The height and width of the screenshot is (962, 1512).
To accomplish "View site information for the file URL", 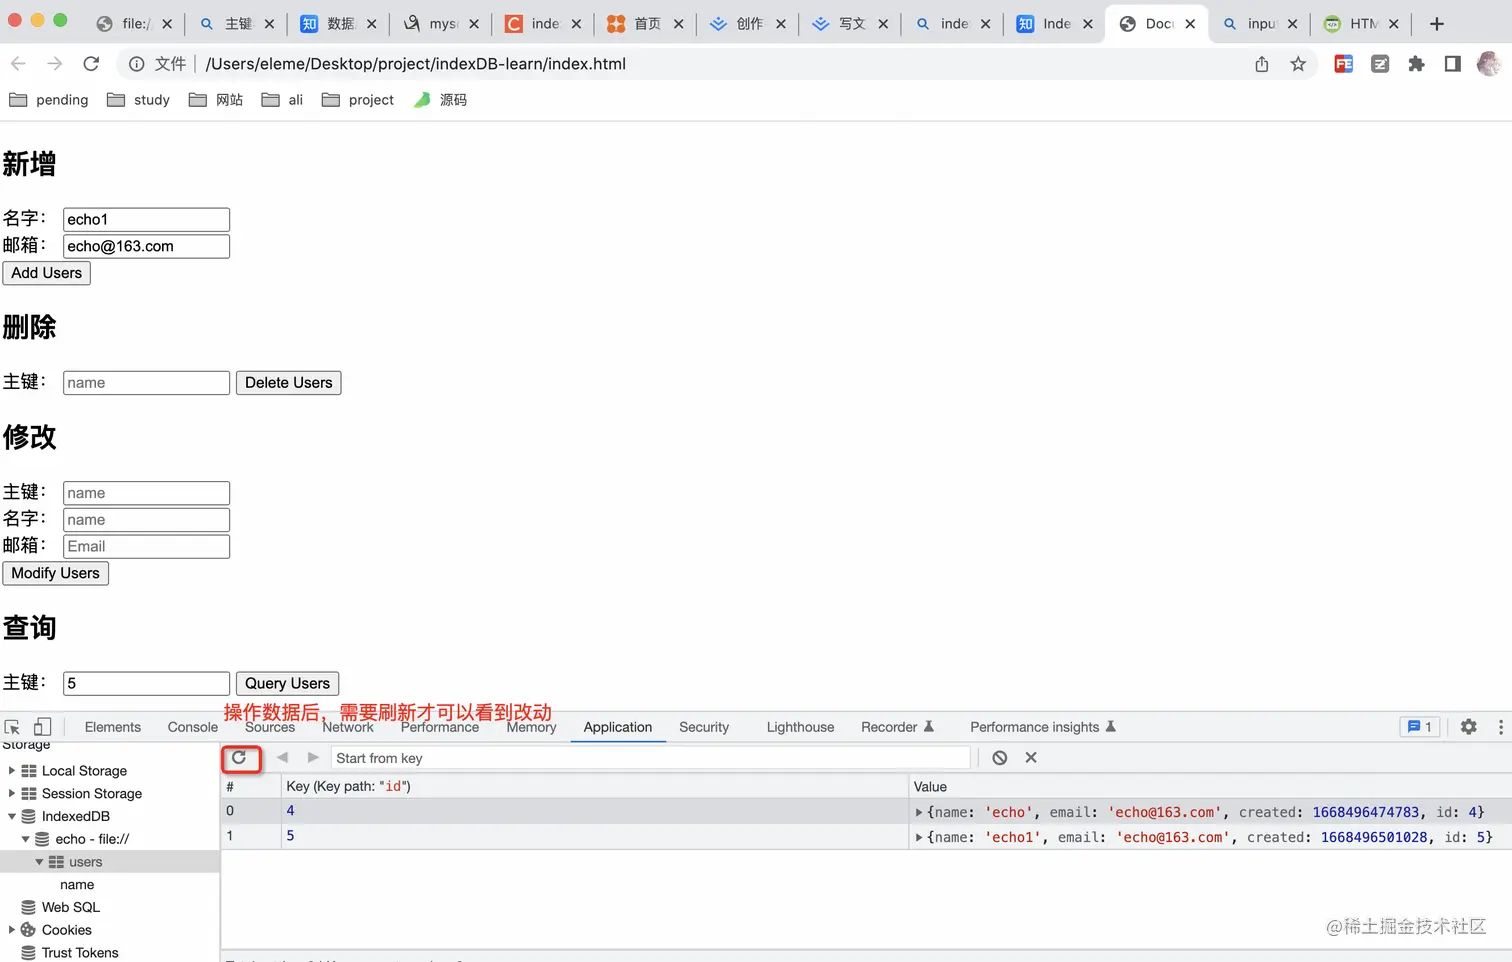I will [x=137, y=64].
